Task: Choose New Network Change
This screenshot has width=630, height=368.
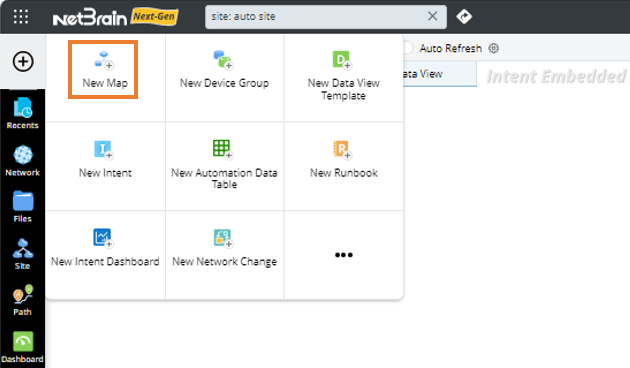Action: point(224,248)
